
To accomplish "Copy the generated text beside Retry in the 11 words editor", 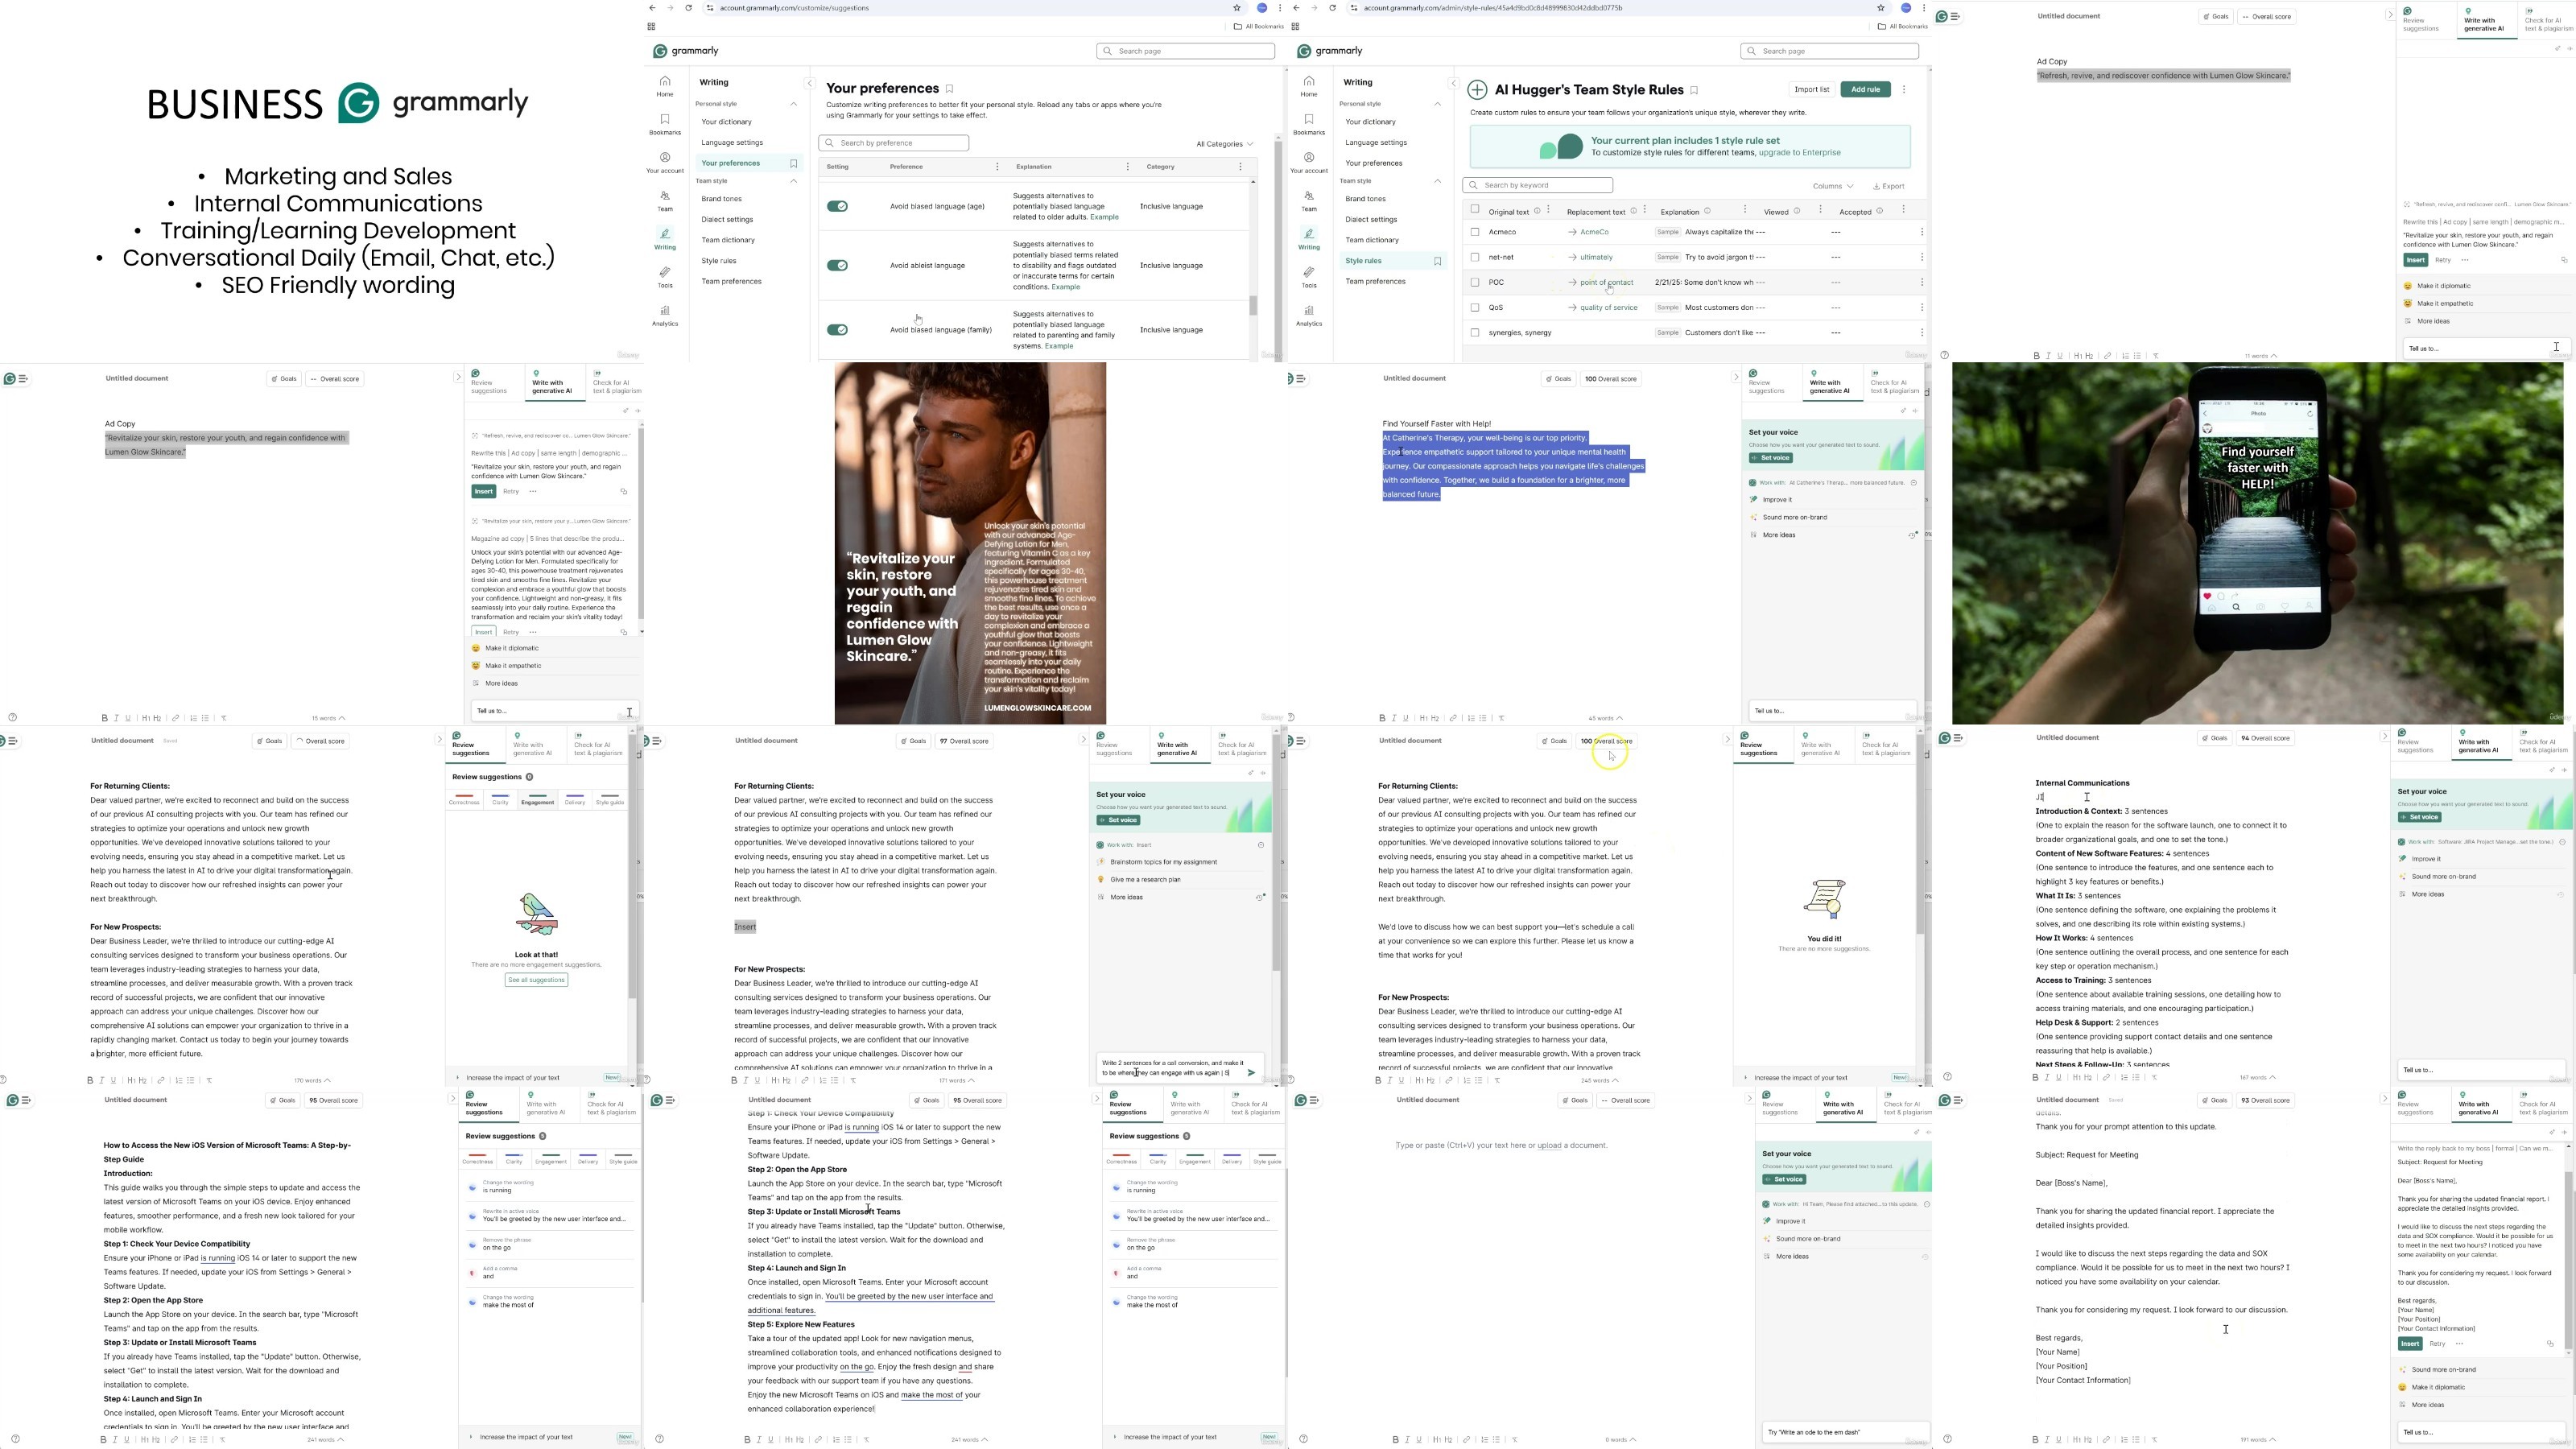I will (x=2564, y=260).
